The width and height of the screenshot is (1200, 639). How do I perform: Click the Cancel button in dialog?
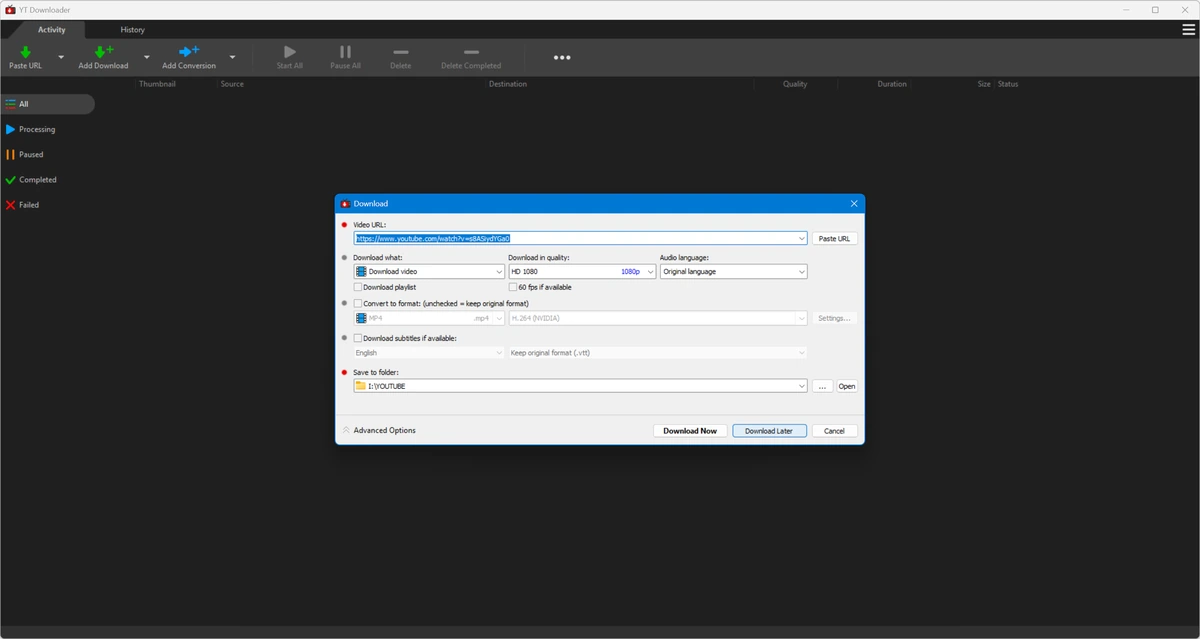[835, 431]
